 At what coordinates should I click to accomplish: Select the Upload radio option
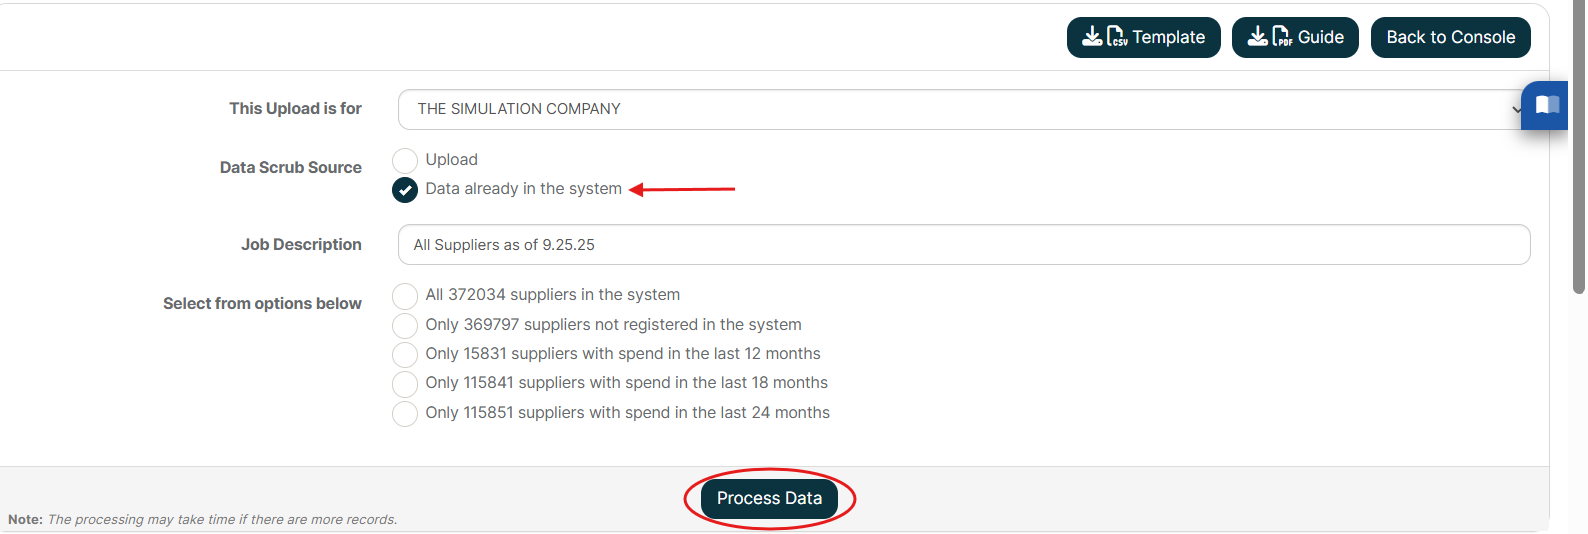(x=405, y=160)
